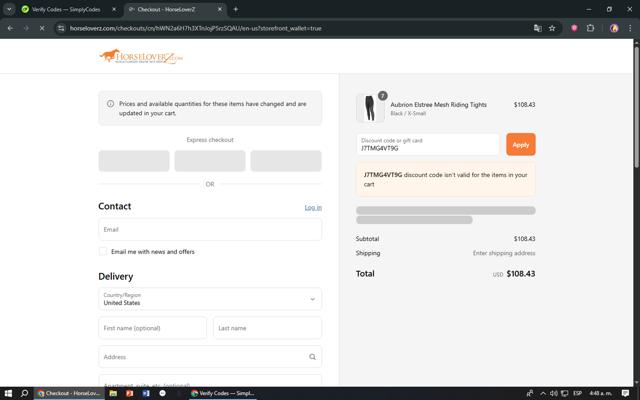Check Email me with news and offers
The width and height of the screenshot is (640, 400).
tap(103, 251)
